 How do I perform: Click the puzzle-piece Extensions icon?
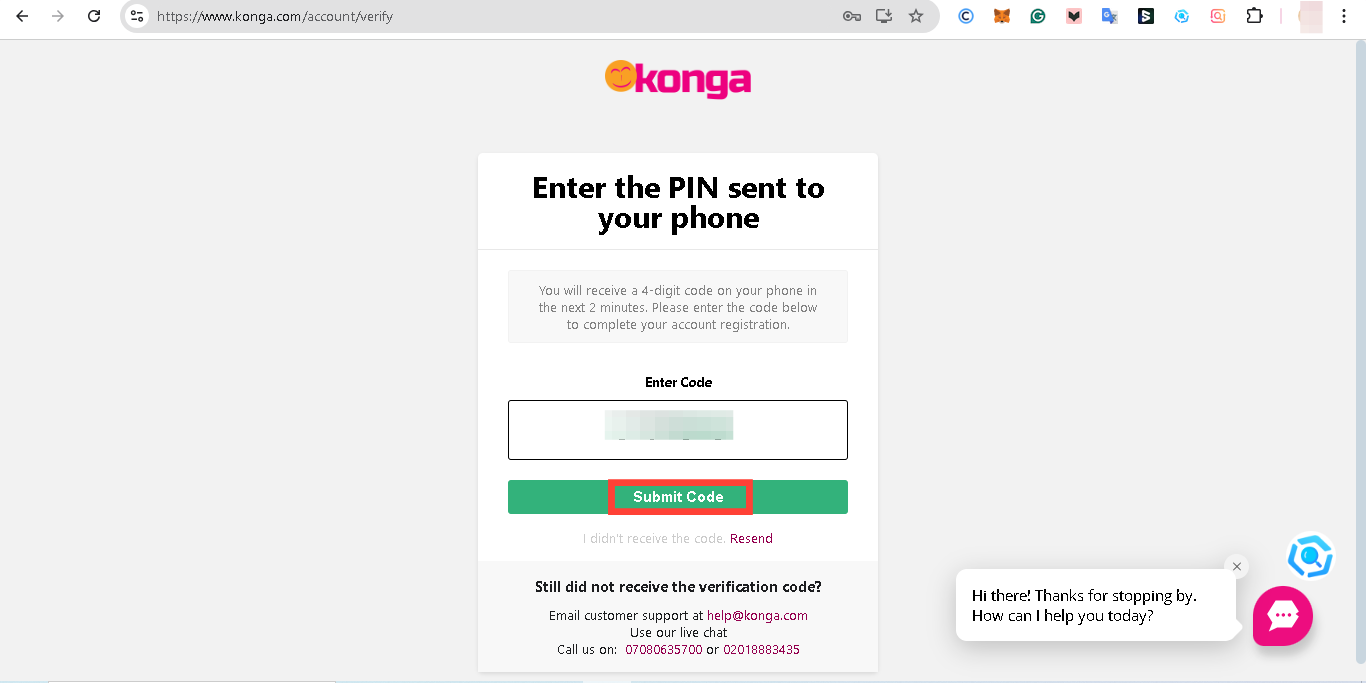(x=1254, y=16)
